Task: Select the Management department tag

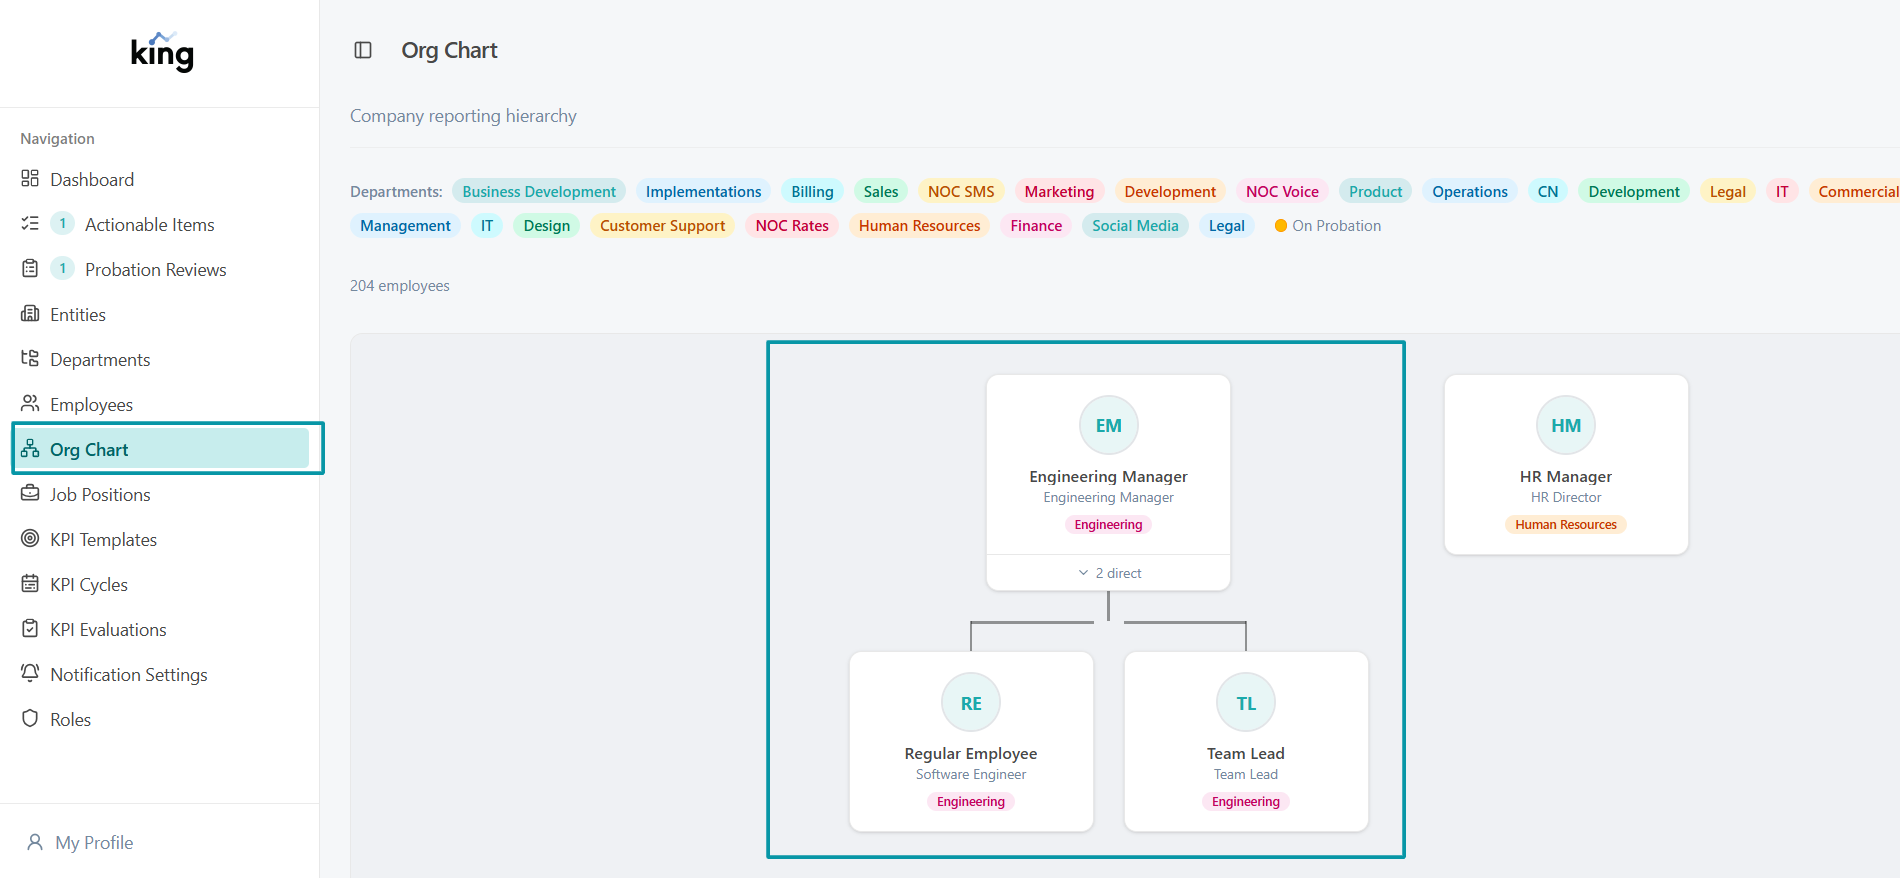Action: [x=405, y=225]
